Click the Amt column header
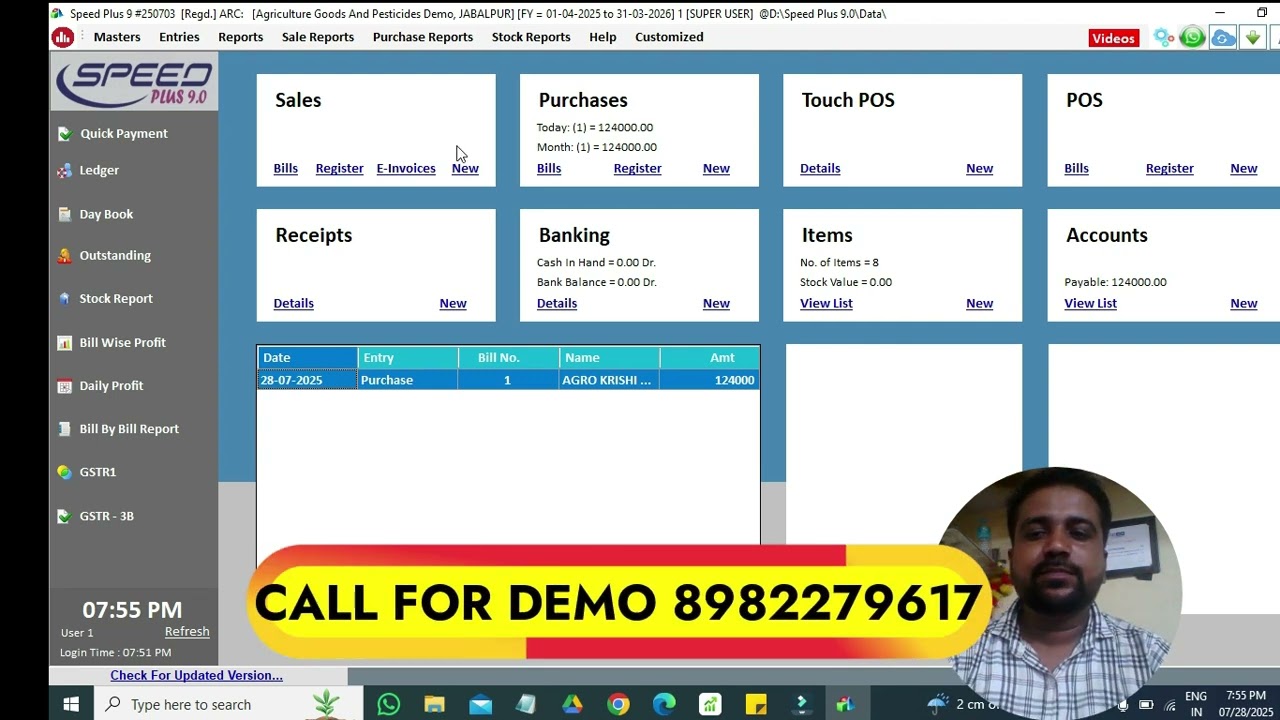This screenshot has width=1280, height=720. [710, 358]
